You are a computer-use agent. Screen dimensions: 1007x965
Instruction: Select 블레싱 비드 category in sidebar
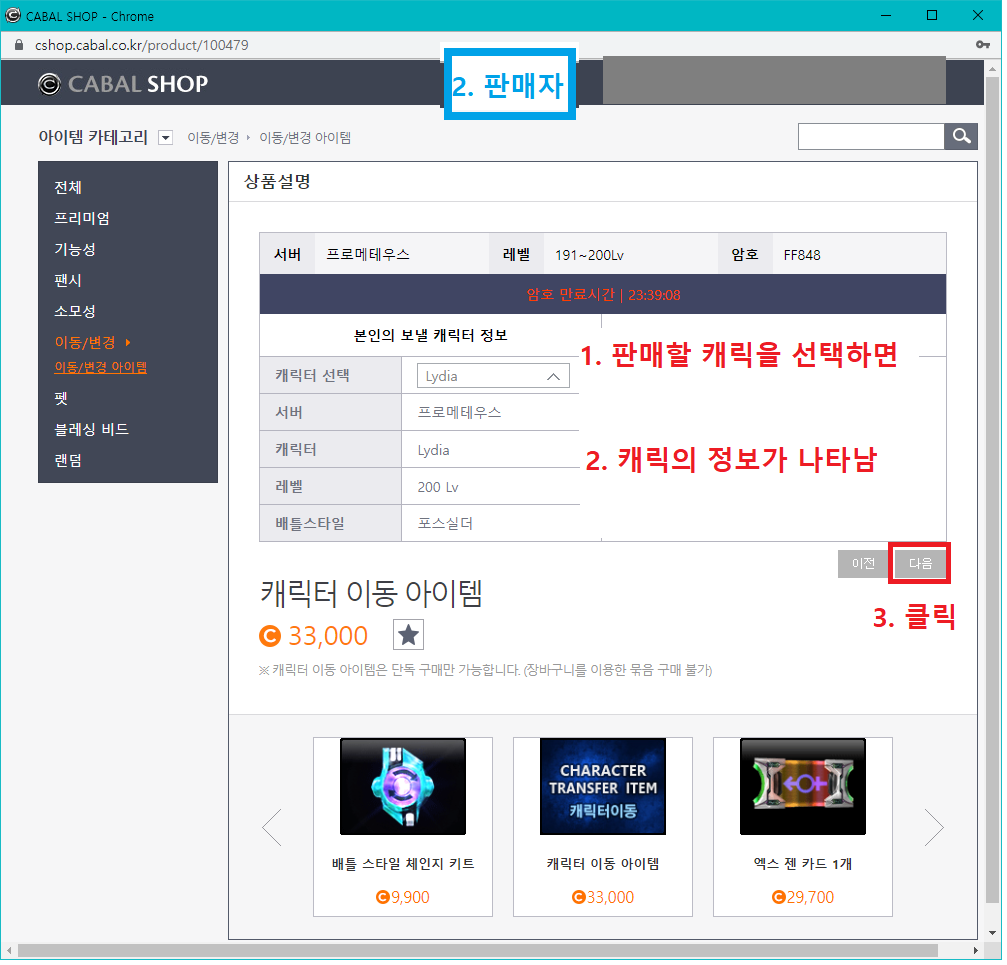tap(92, 431)
